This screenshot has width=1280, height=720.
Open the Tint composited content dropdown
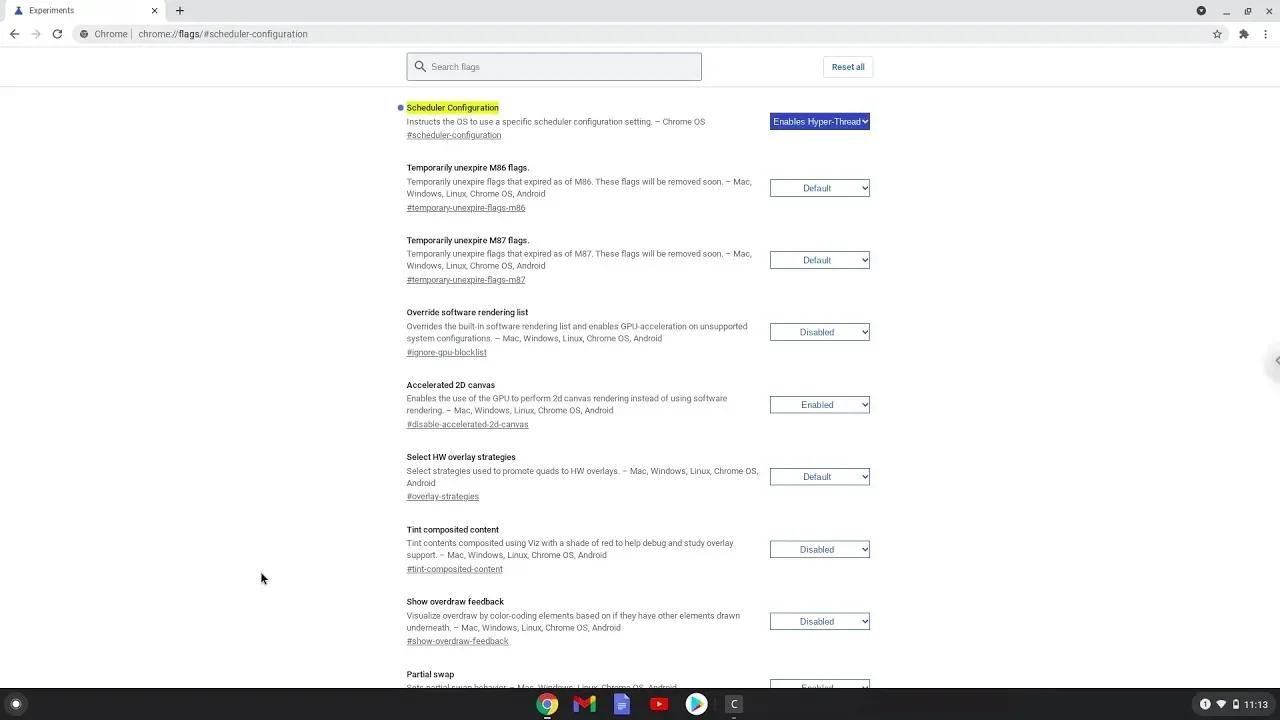[x=820, y=550]
